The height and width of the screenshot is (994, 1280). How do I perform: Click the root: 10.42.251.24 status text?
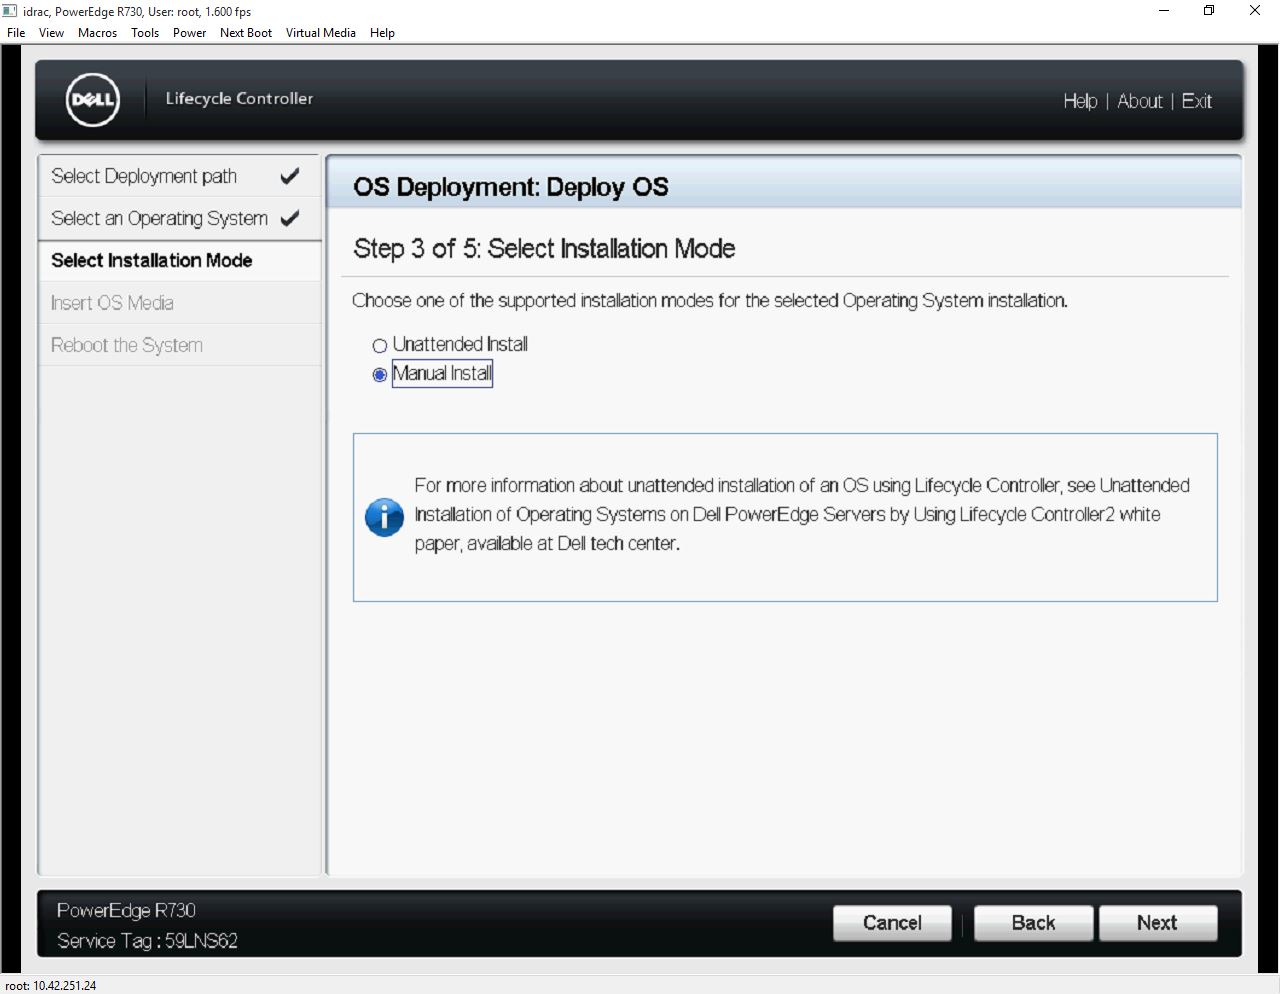pos(51,986)
